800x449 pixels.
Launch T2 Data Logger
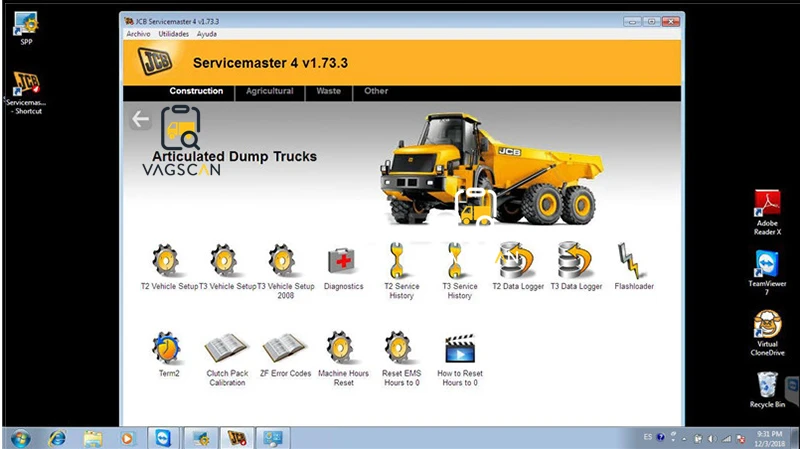coord(515,260)
